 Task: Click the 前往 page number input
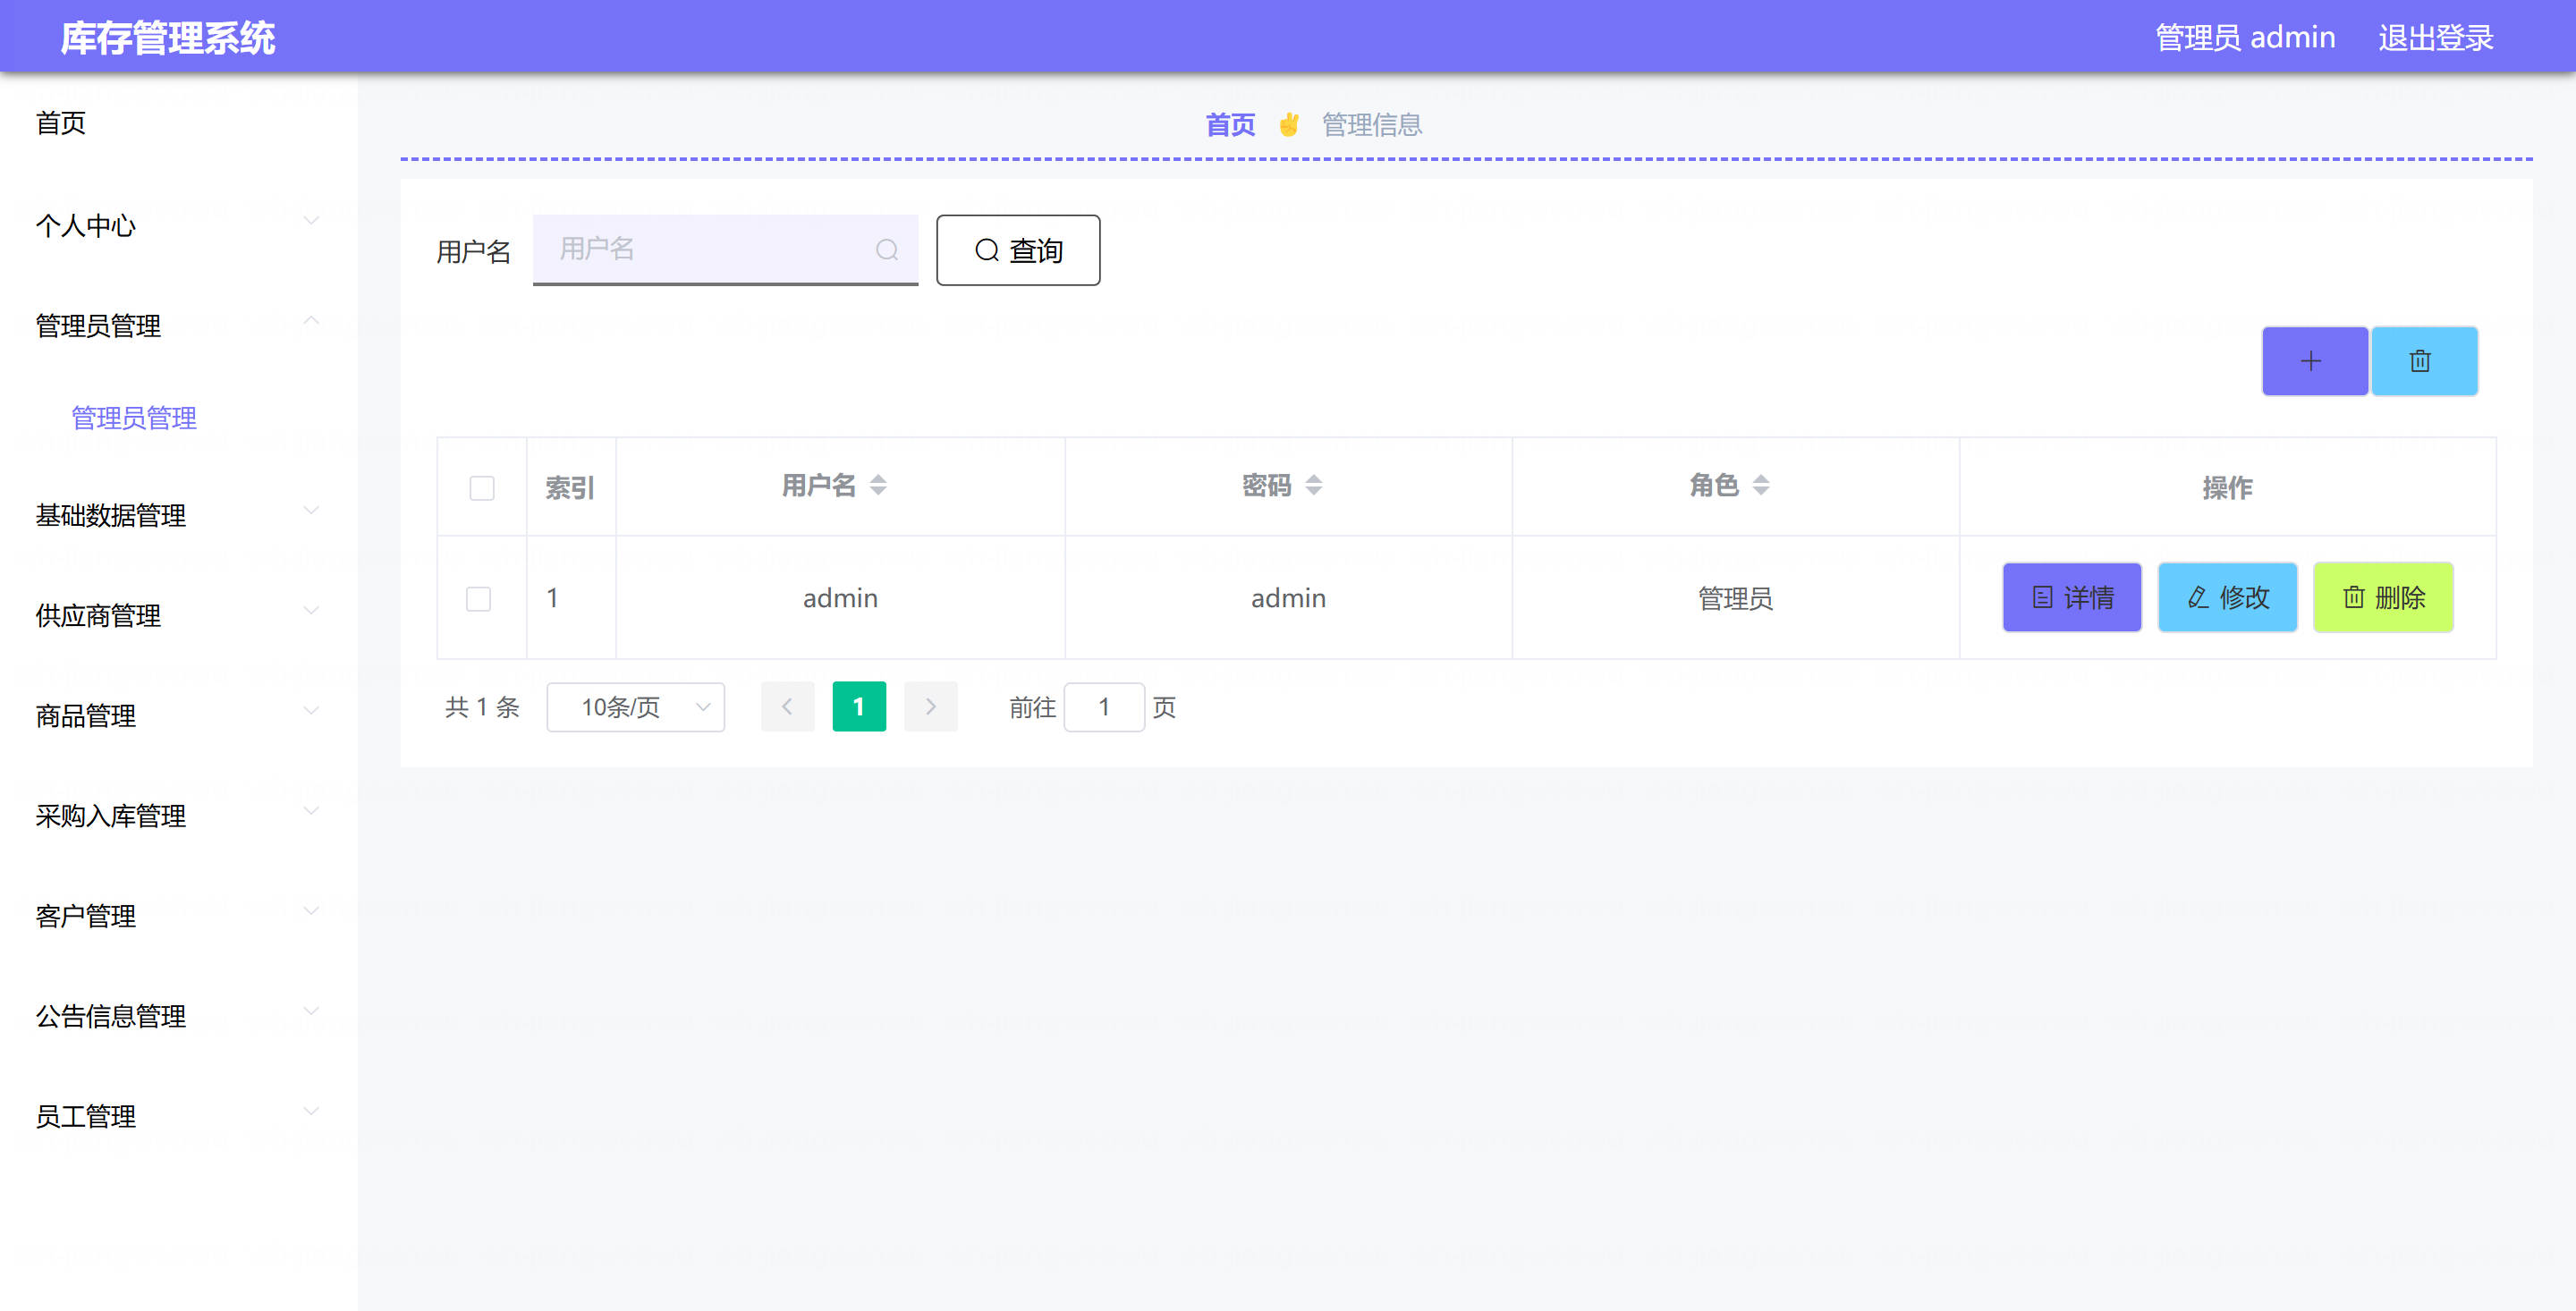click(x=1104, y=707)
